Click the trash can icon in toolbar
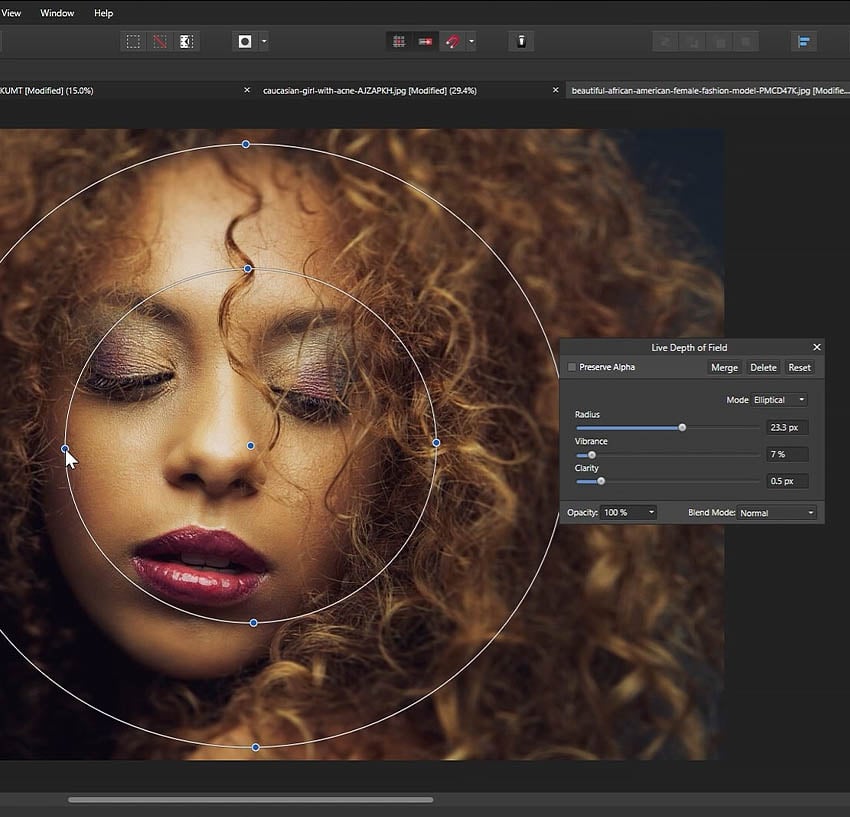 [x=521, y=41]
